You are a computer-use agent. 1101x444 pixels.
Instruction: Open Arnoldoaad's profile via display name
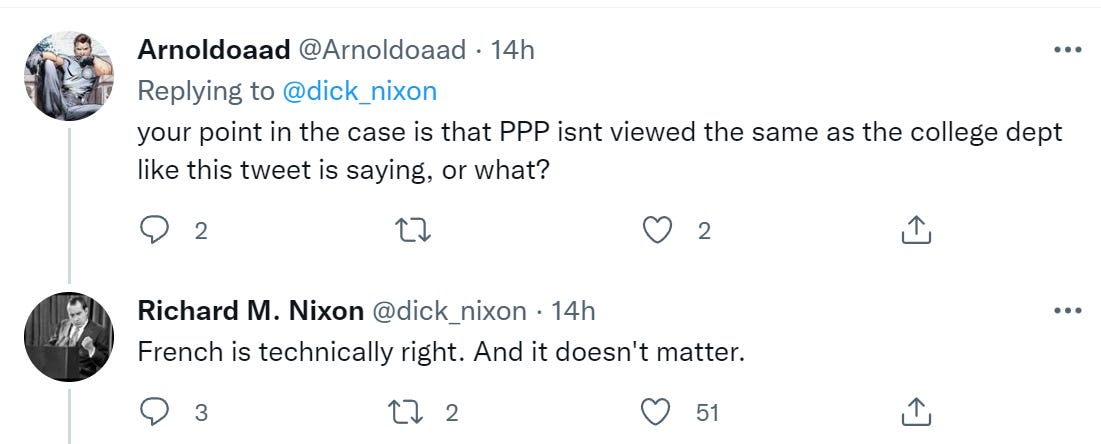[214, 50]
